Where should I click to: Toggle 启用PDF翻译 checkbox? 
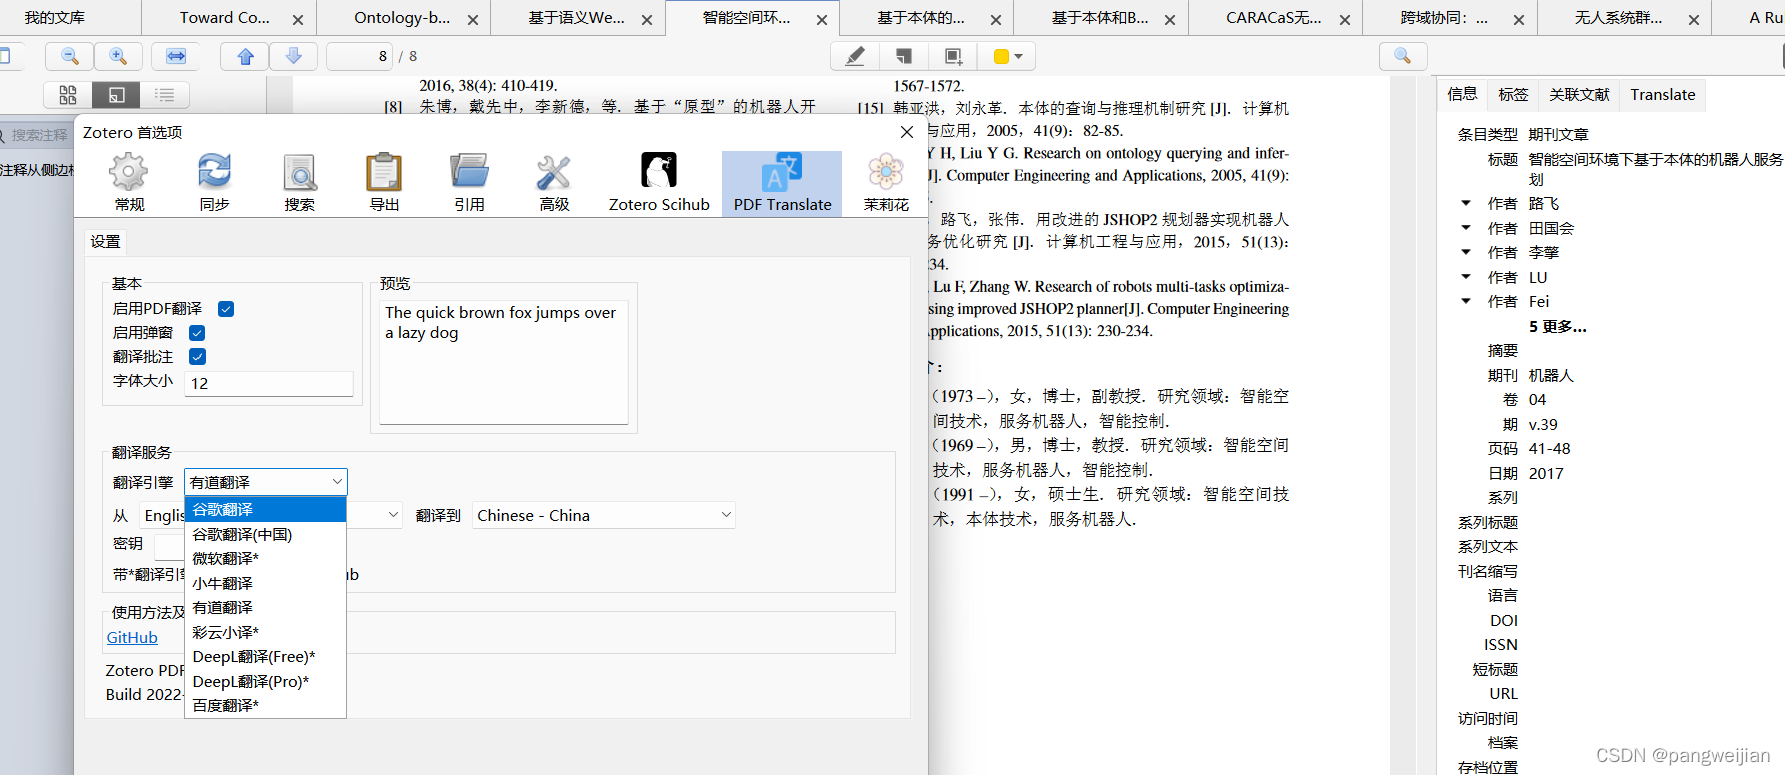click(226, 309)
